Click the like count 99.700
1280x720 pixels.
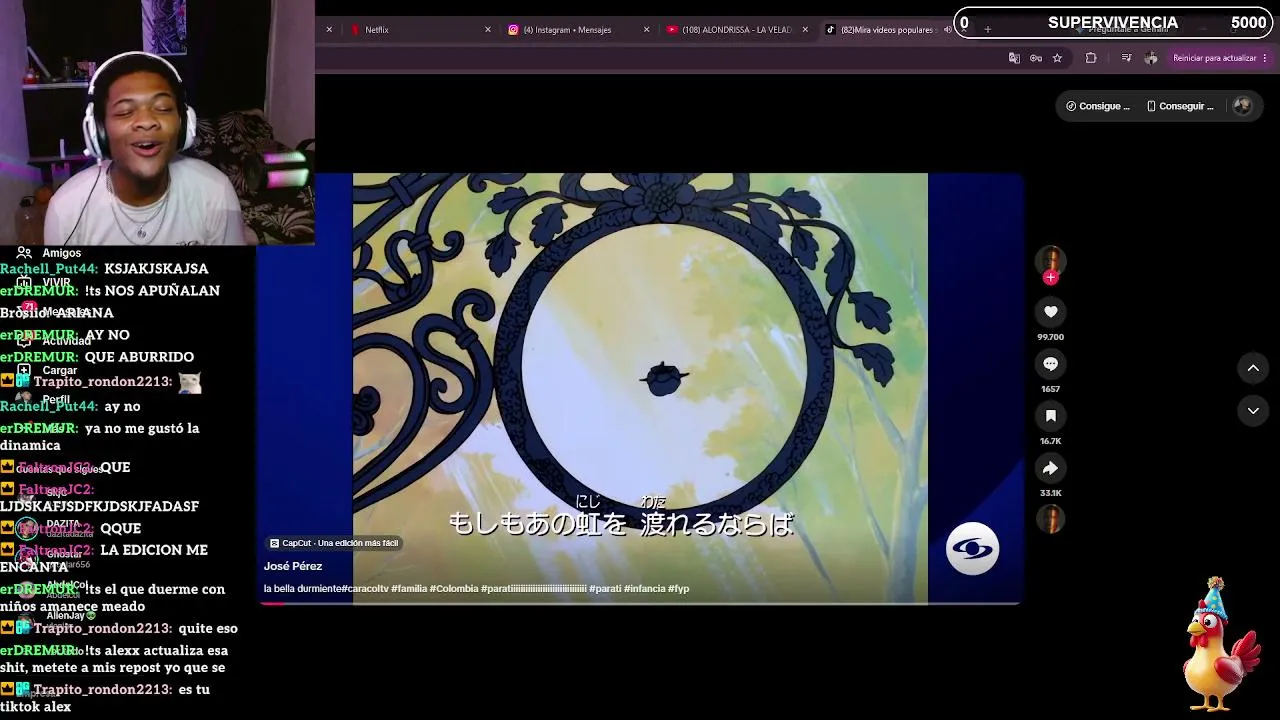click(1050, 337)
